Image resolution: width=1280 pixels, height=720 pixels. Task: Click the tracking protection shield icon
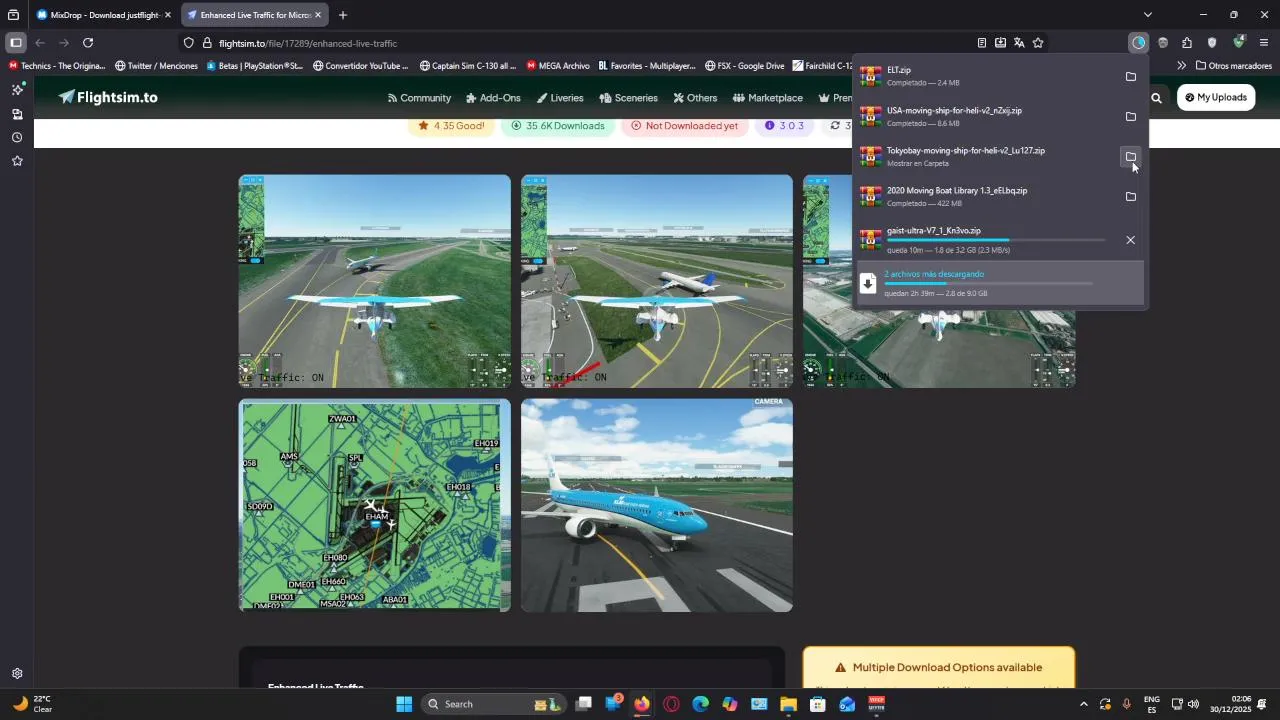coord(188,43)
